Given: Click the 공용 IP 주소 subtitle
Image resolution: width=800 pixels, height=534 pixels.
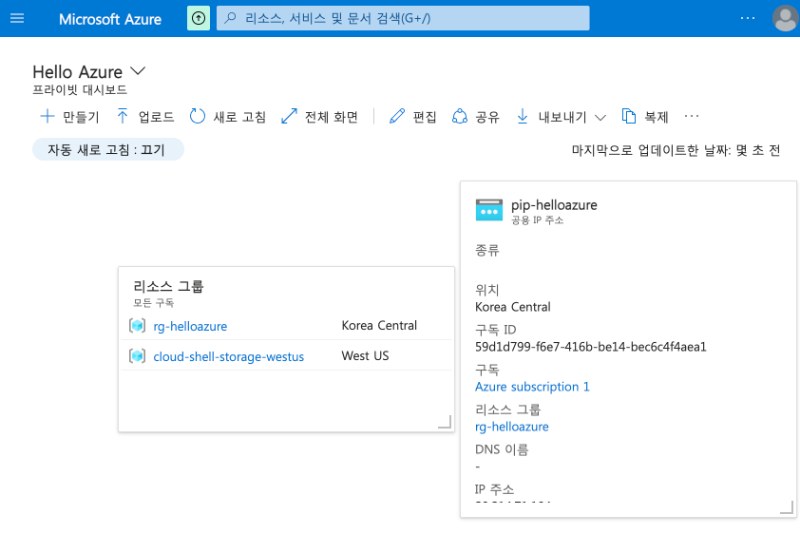Looking at the screenshot, I should tap(537, 220).
